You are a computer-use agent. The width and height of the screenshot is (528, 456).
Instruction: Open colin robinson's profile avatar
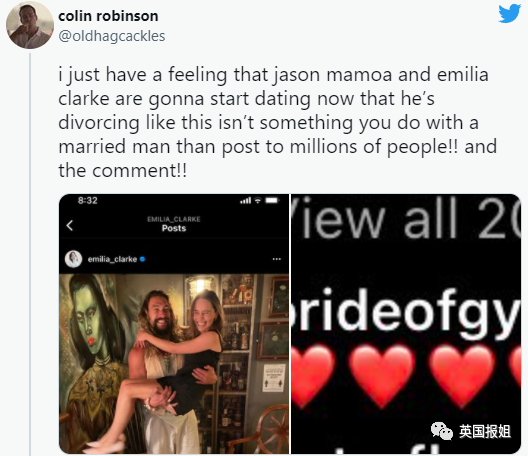[30, 26]
